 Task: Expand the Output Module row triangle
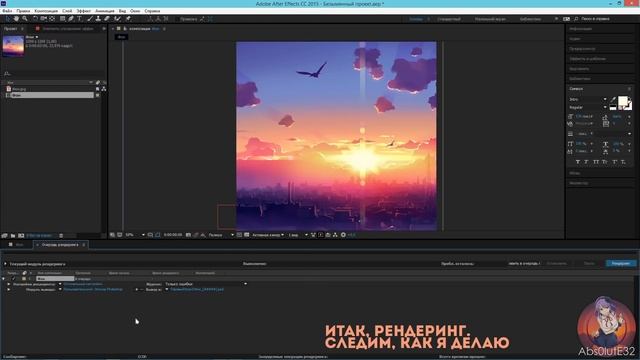[x=9, y=289]
